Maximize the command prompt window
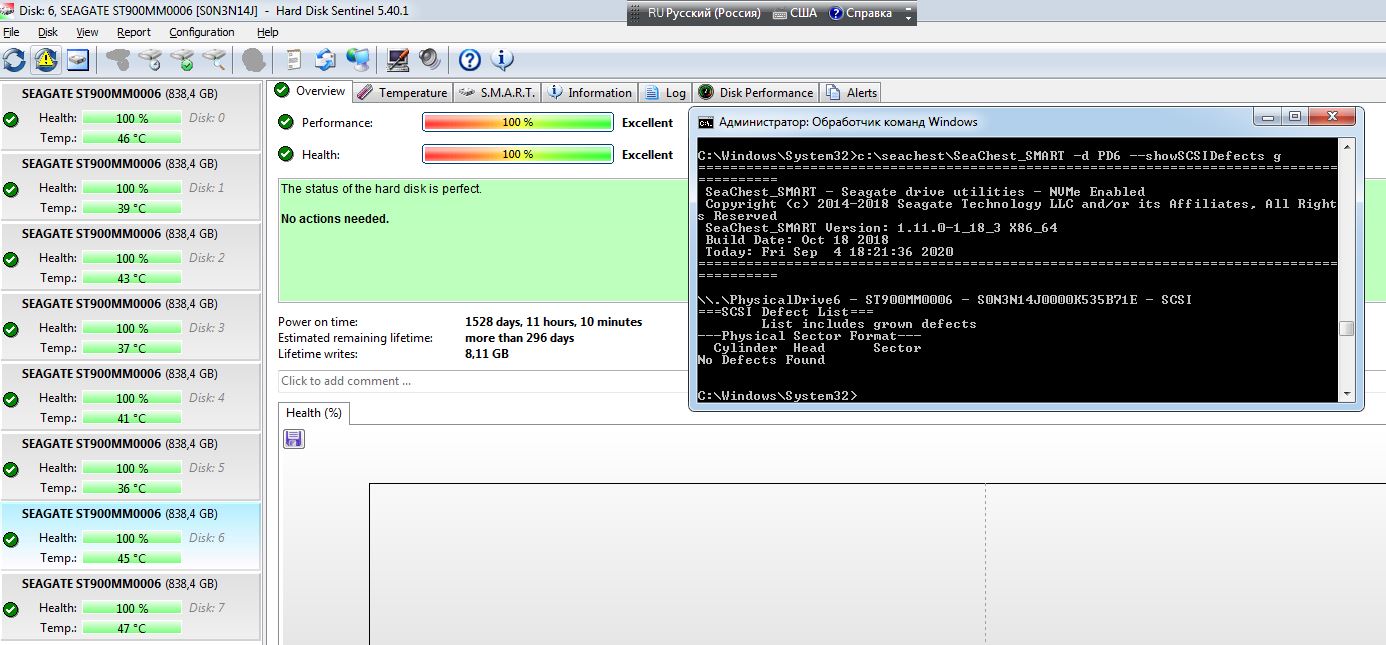The width and height of the screenshot is (1386, 645). (x=1294, y=117)
